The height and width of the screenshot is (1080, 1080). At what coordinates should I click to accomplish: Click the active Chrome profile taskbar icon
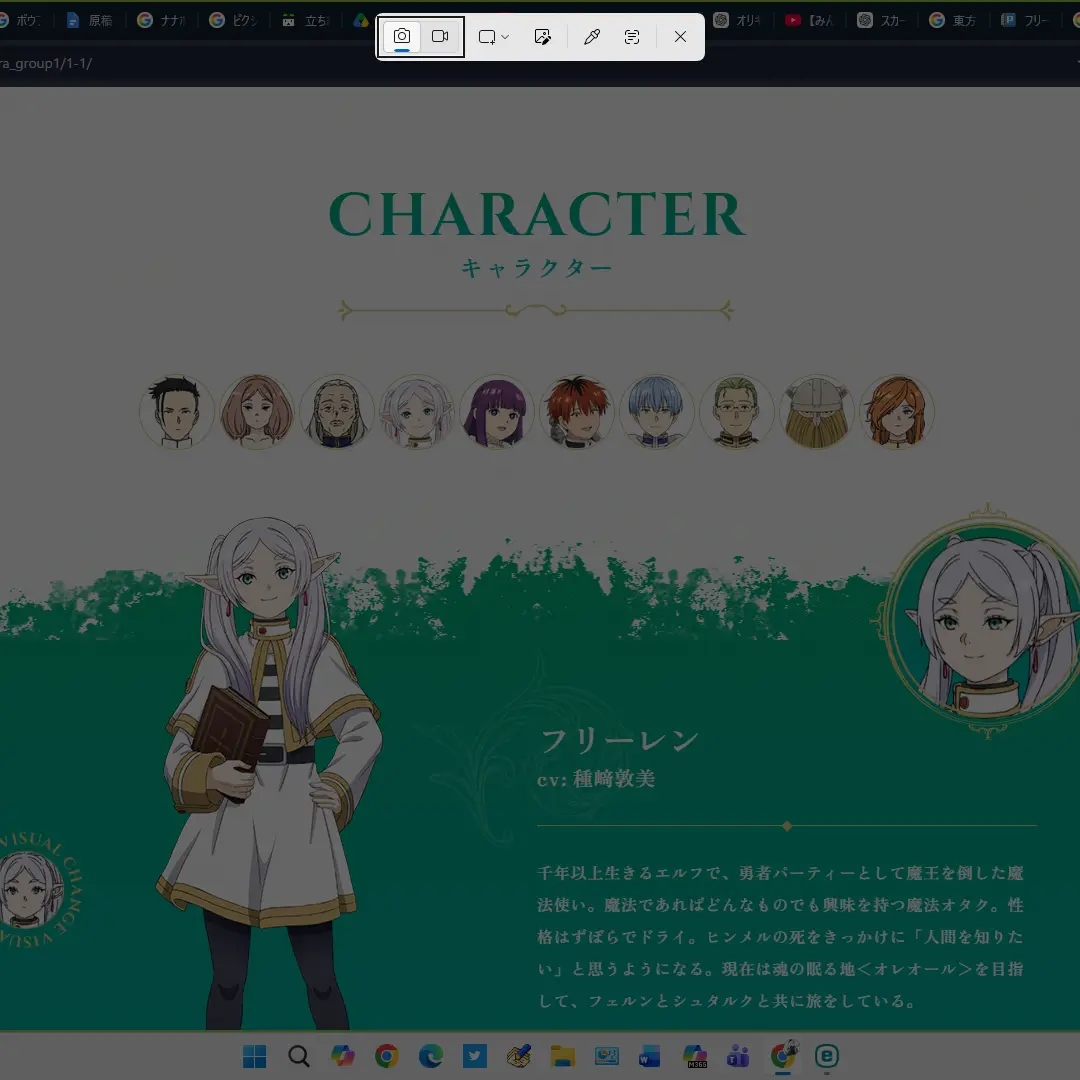[783, 1056]
